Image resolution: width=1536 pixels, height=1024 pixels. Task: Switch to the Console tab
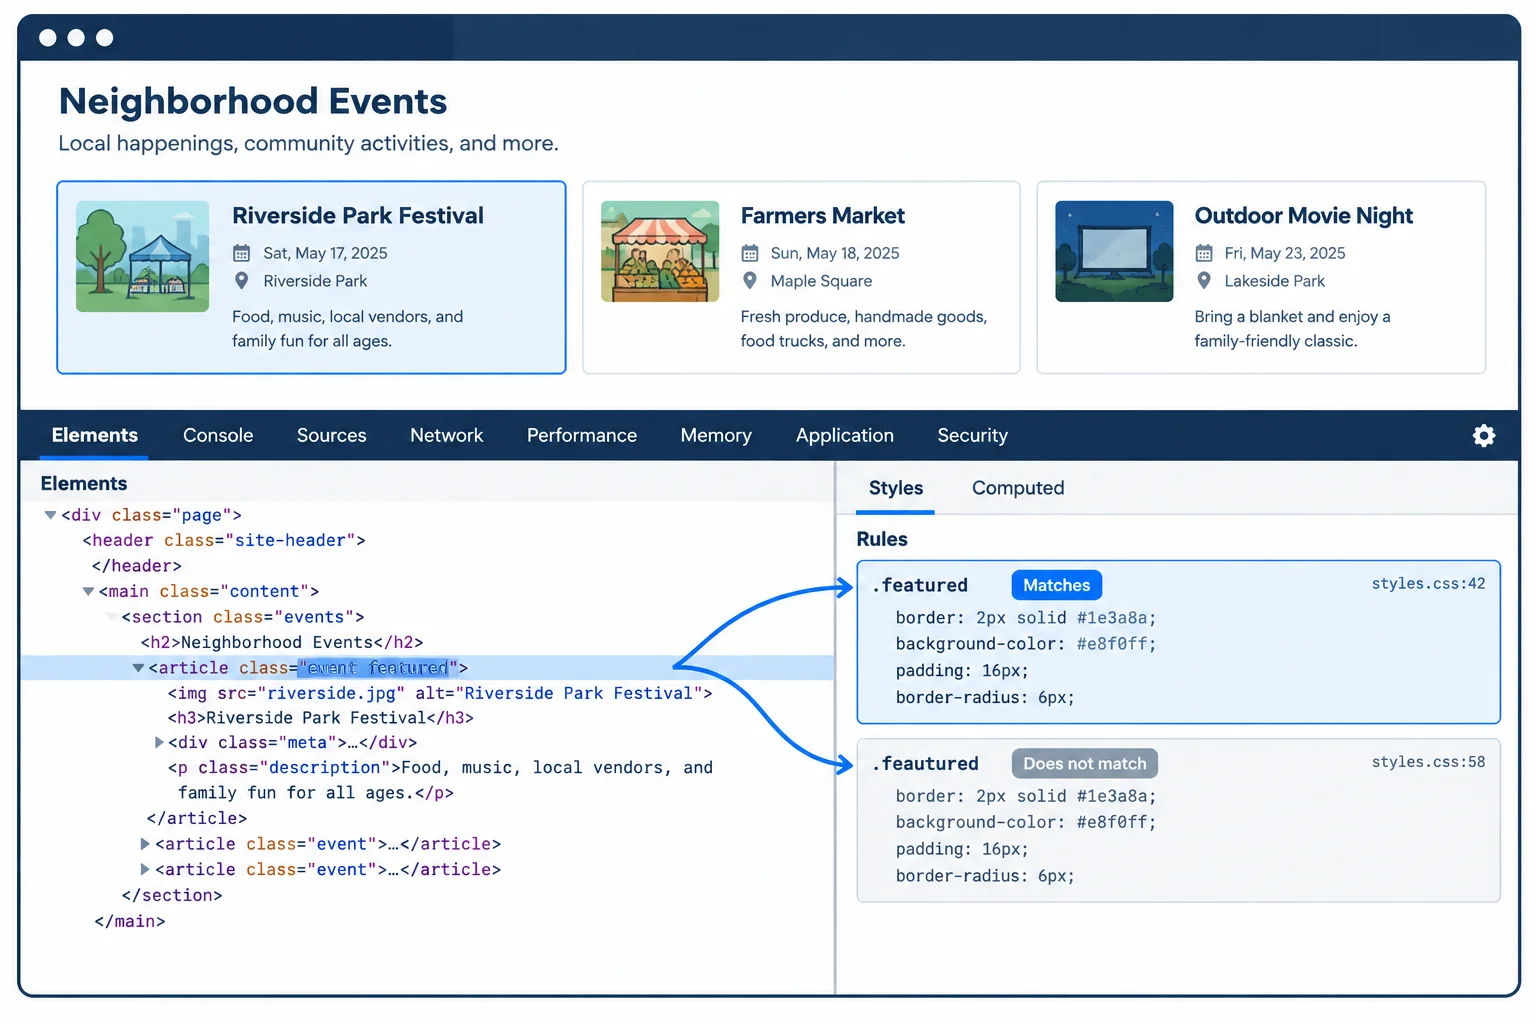[218, 435]
